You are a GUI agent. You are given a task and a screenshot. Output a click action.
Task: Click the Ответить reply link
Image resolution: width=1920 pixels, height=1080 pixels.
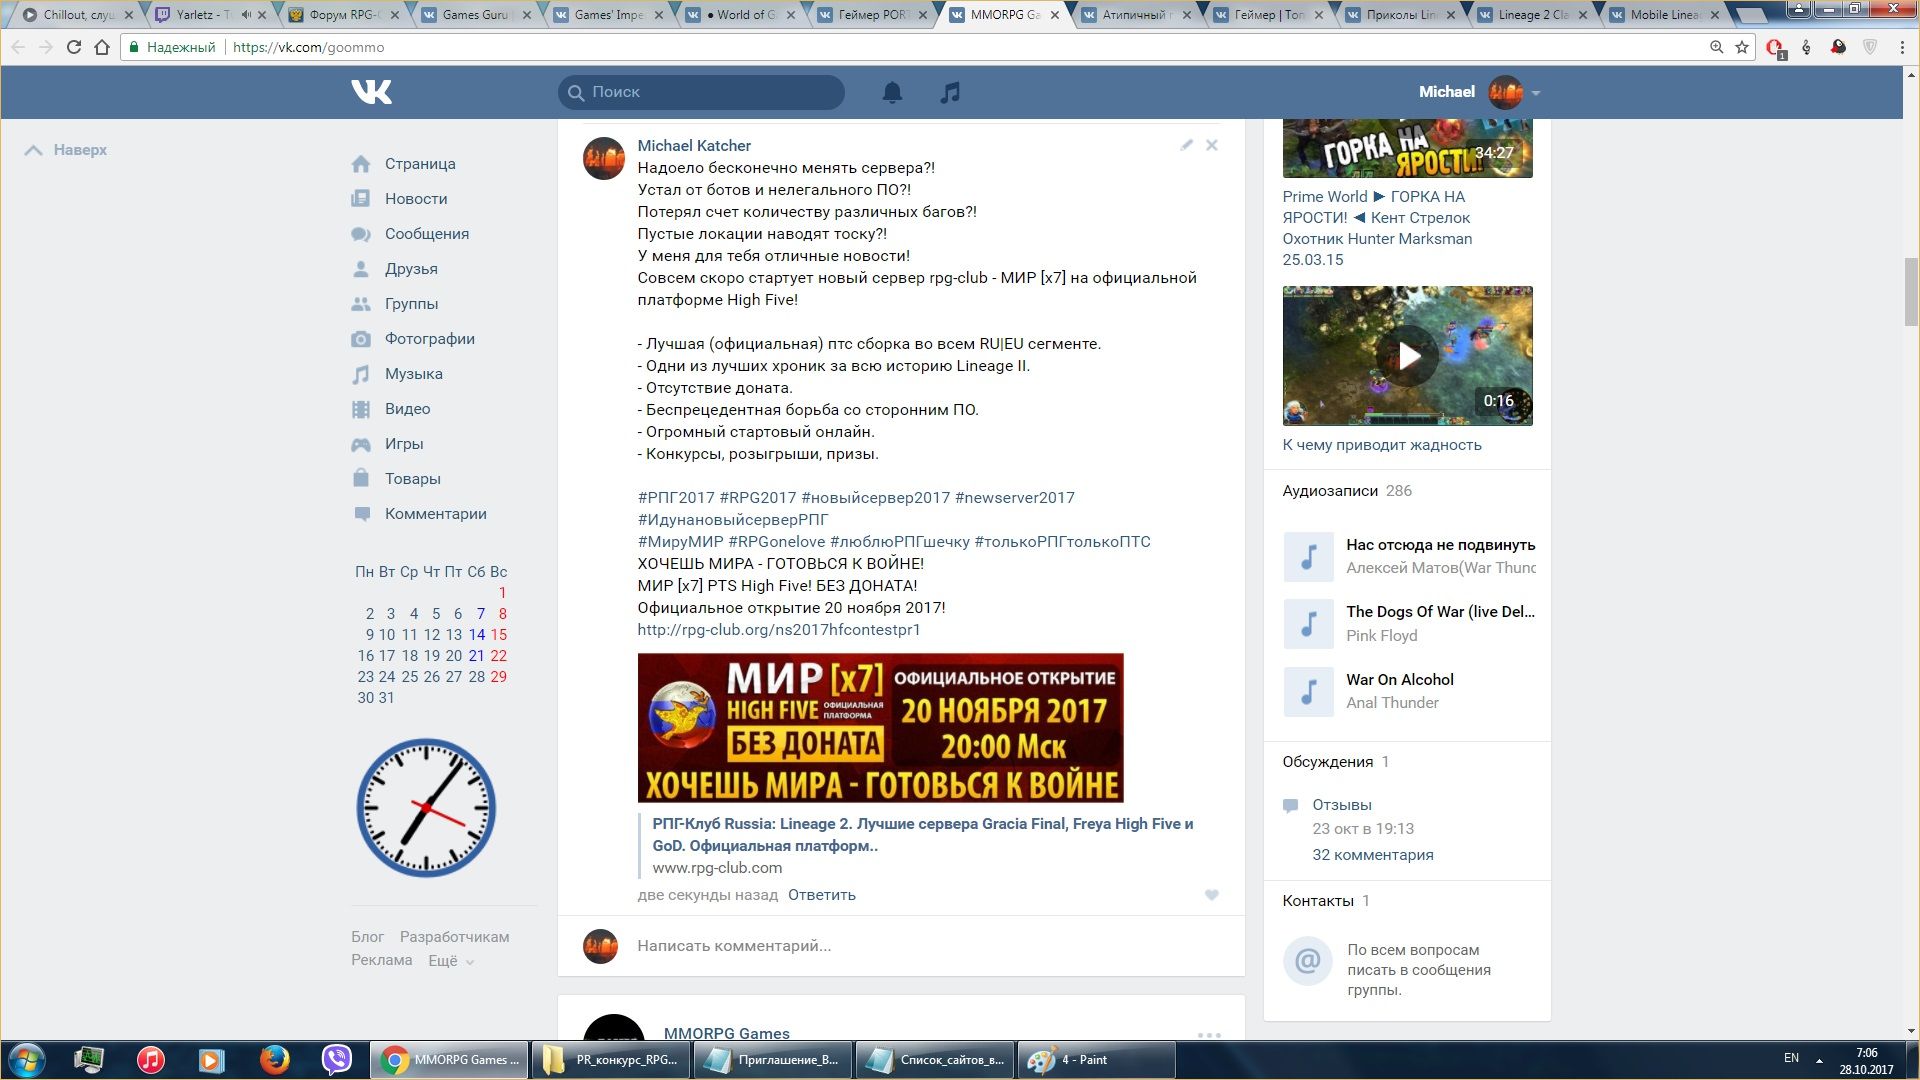point(821,895)
